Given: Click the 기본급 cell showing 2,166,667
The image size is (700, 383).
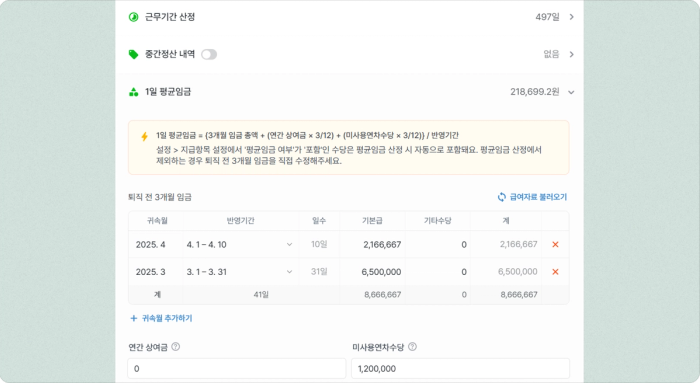Looking at the screenshot, I should pyautogui.click(x=373, y=244).
